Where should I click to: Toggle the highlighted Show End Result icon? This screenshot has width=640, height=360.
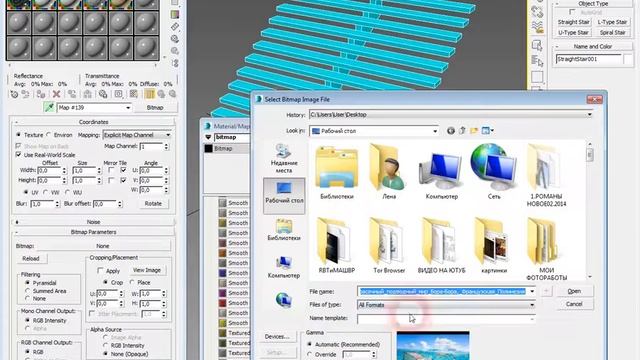[x=149, y=94]
